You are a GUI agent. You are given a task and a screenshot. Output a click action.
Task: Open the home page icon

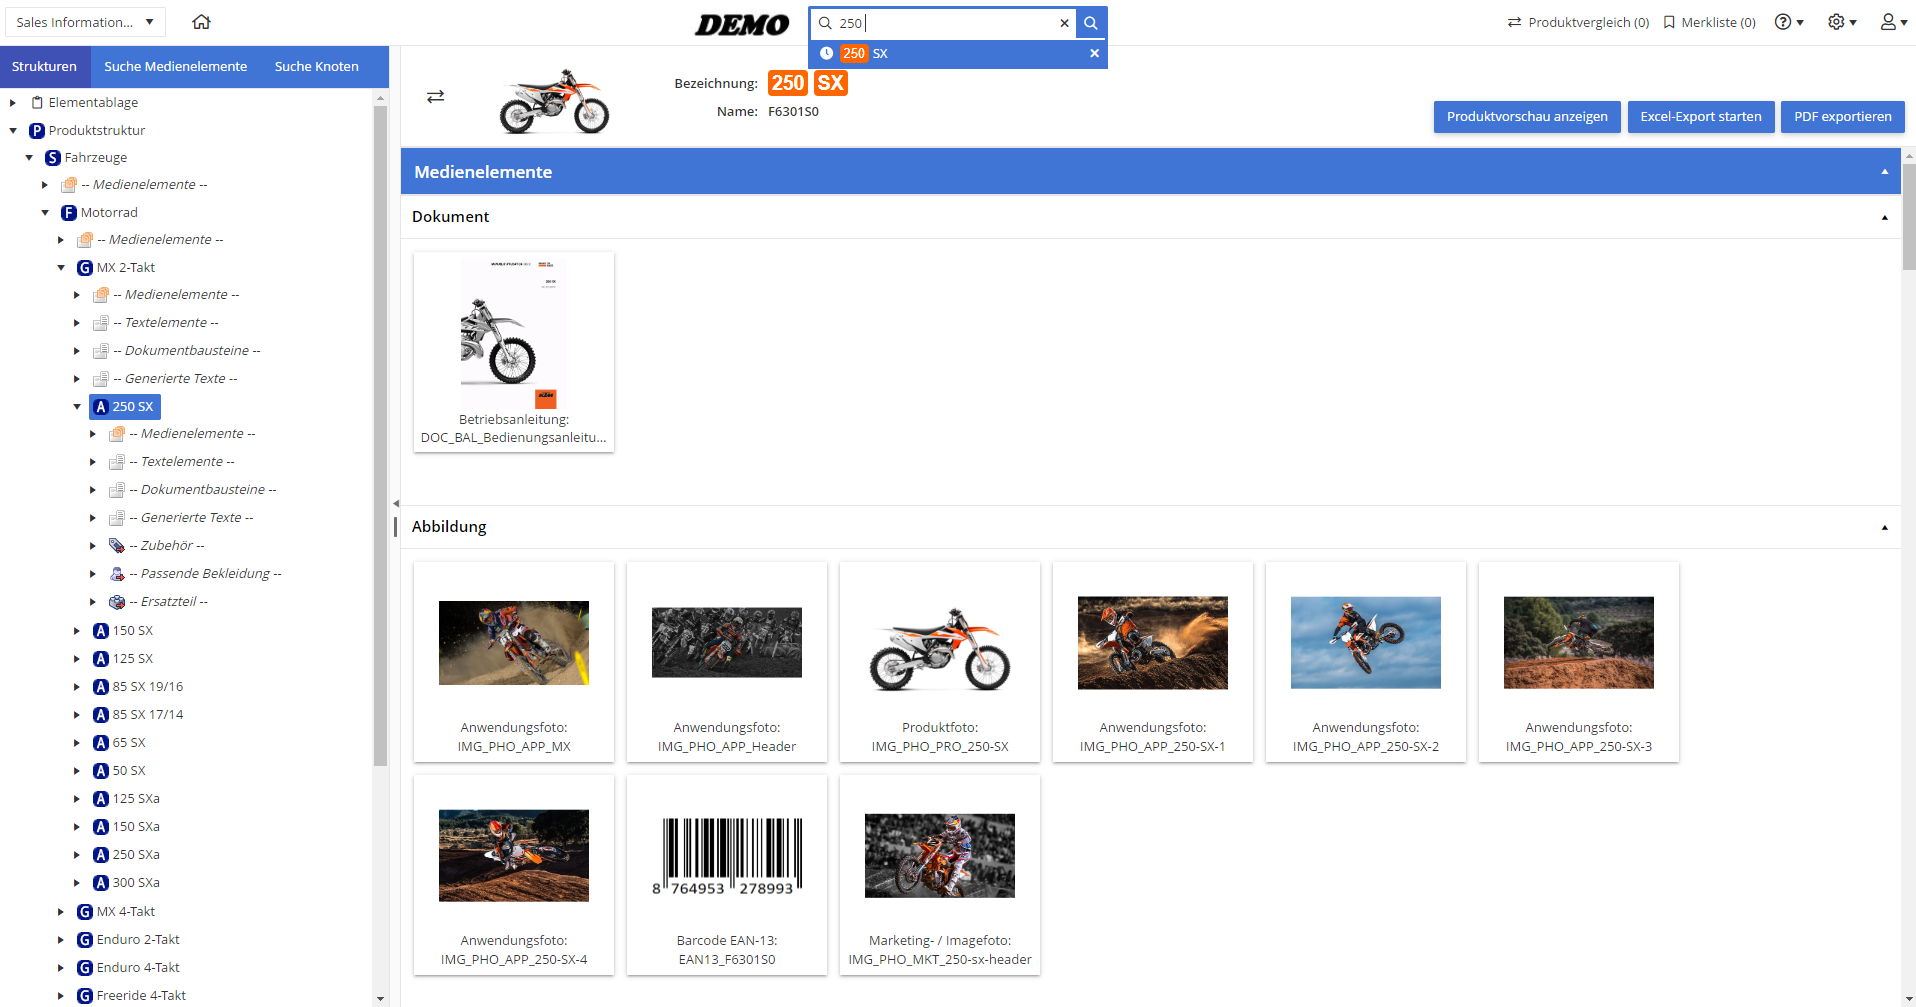201,22
